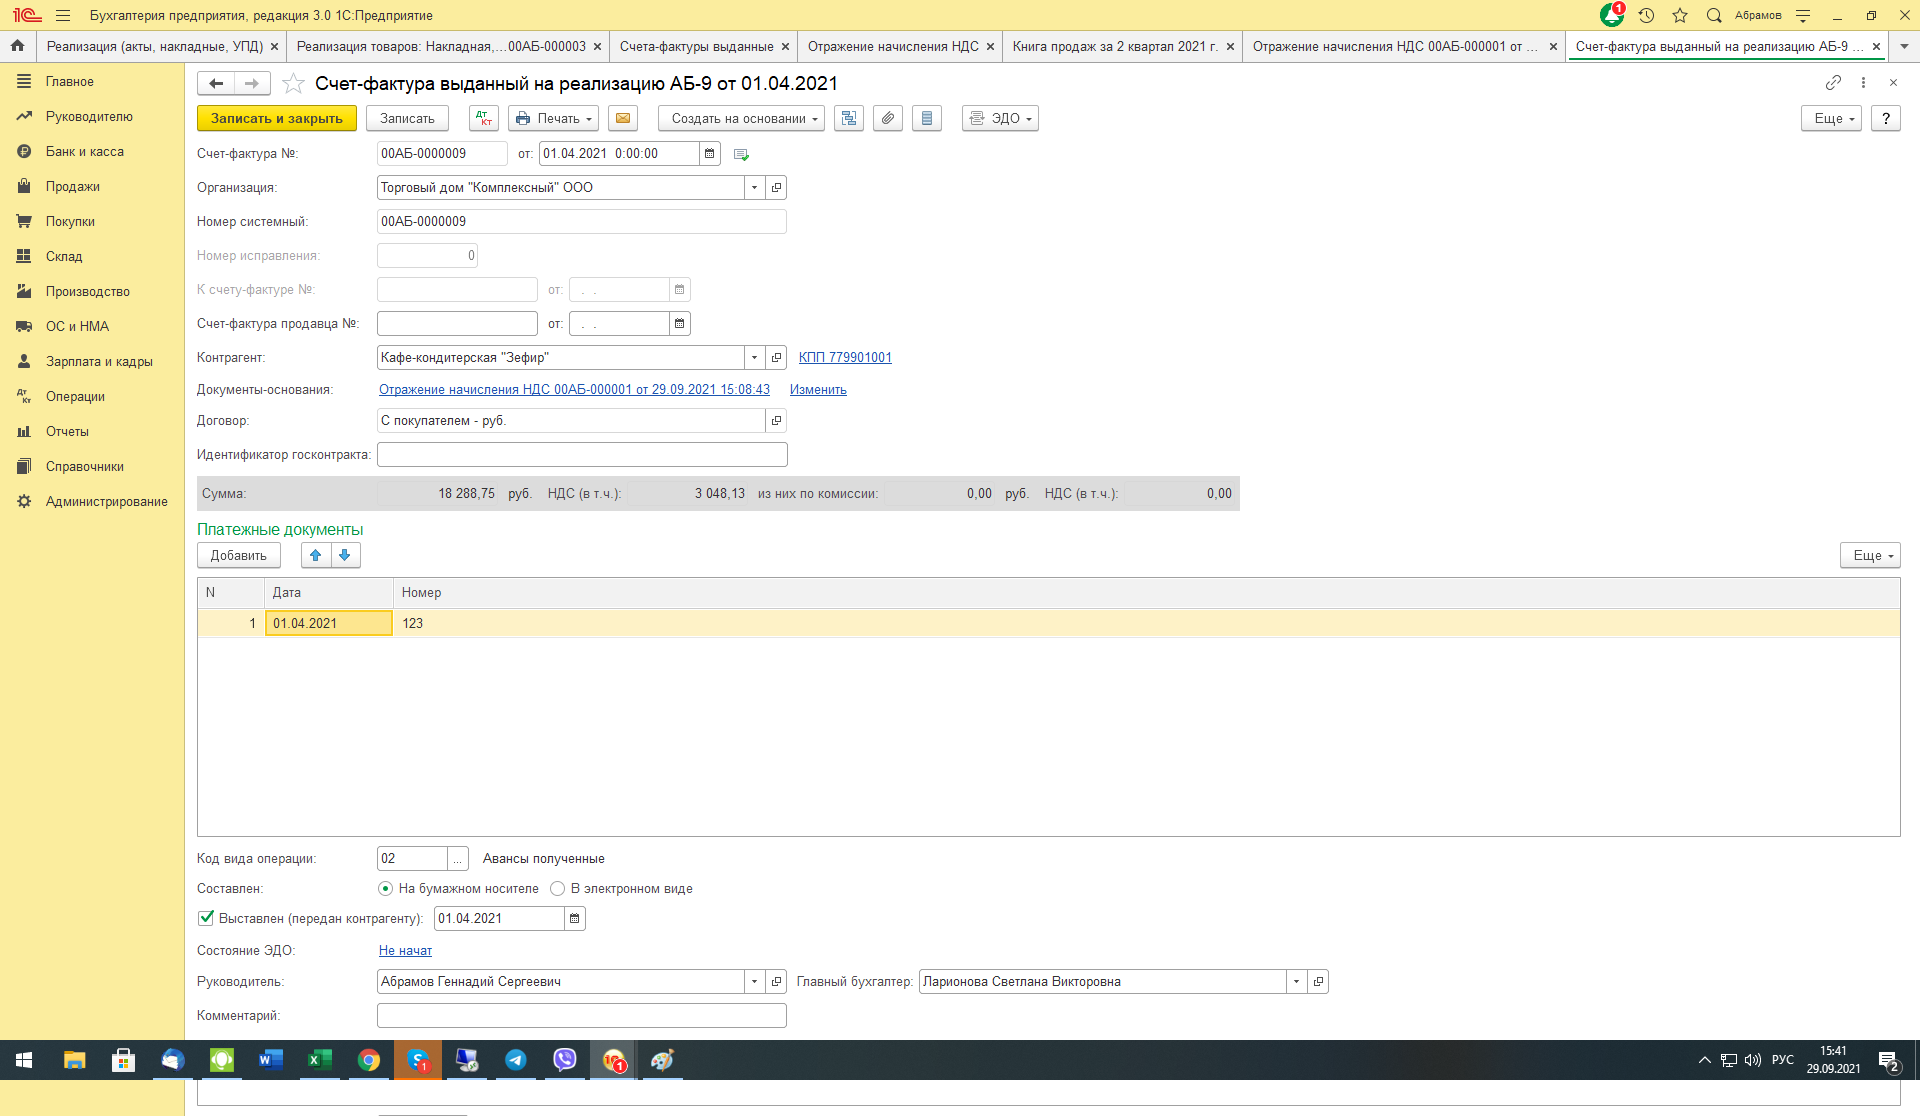1920x1116 pixels.
Task: Click the Комментарий input field
Action: pyautogui.click(x=581, y=1016)
